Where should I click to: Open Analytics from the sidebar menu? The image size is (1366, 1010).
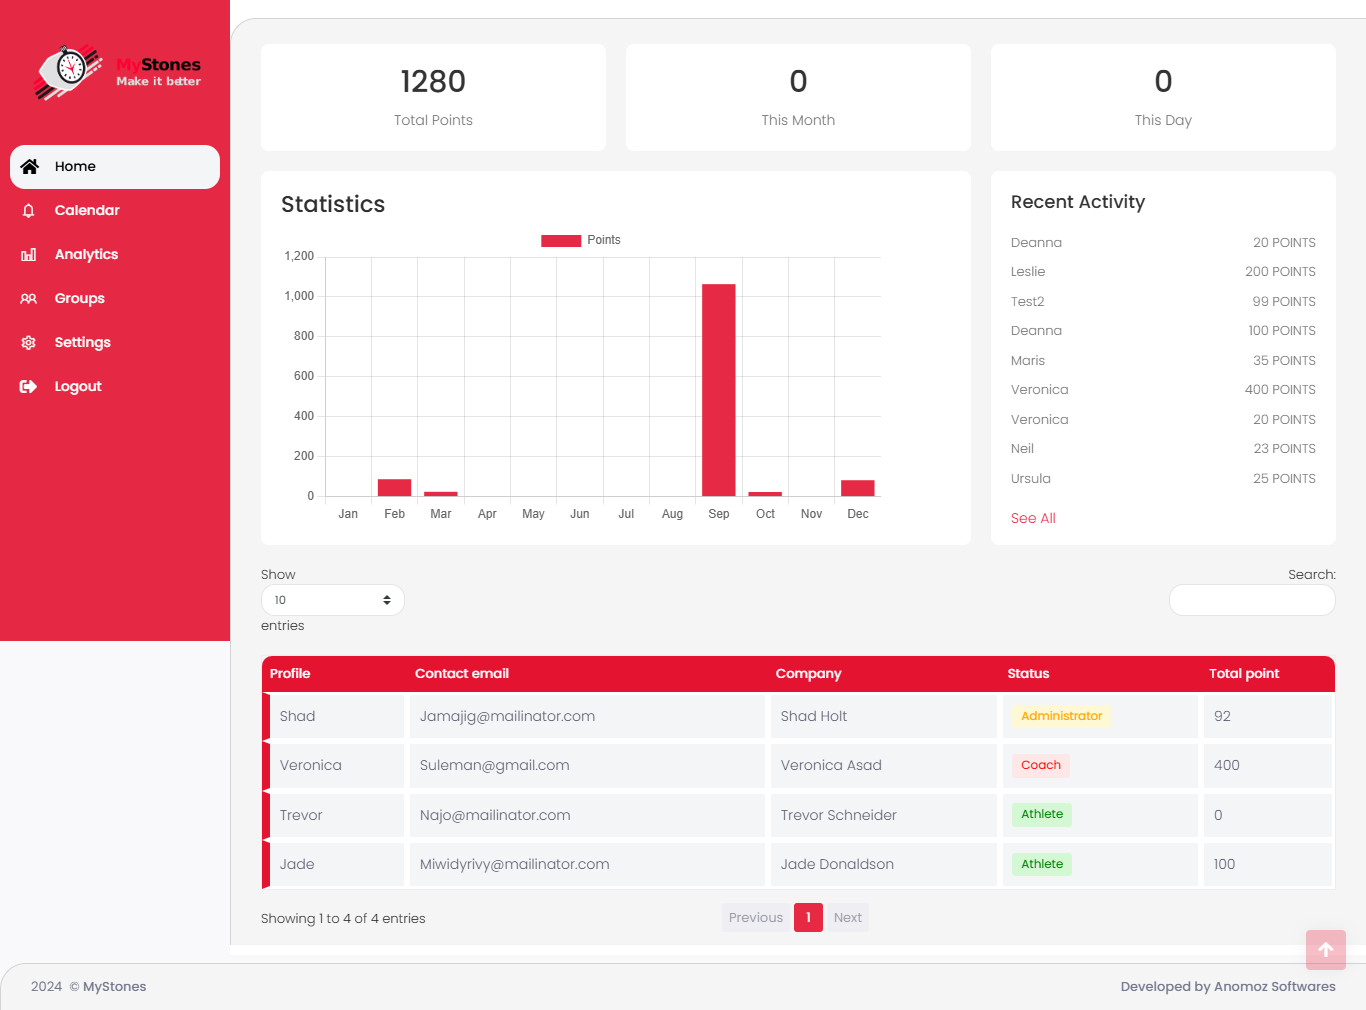[86, 255]
